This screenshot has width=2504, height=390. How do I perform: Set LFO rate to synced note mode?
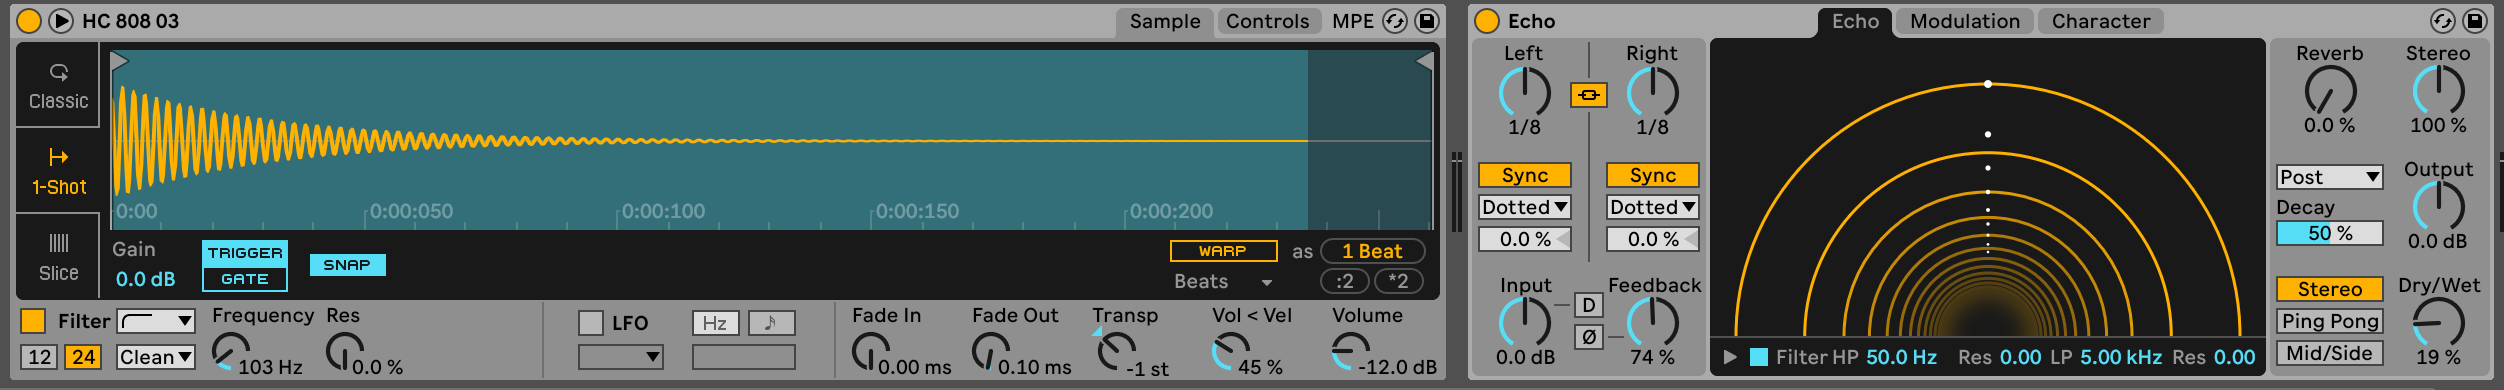[x=771, y=323]
